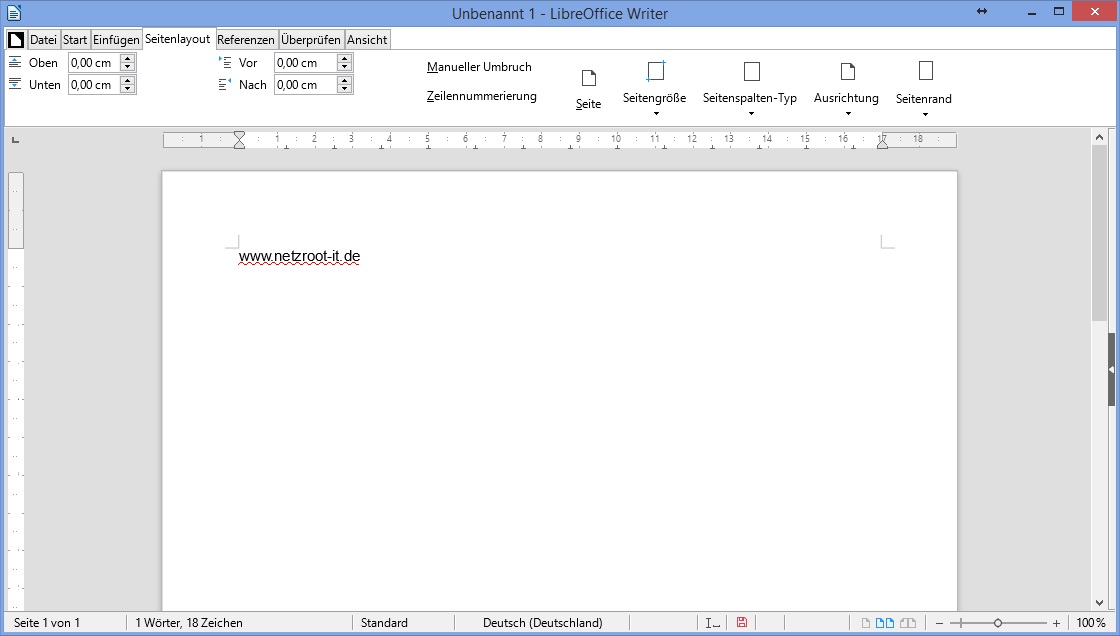This screenshot has width=1120, height=636.
Task: Increase the Unten spacing value
Action: coord(128,80)
